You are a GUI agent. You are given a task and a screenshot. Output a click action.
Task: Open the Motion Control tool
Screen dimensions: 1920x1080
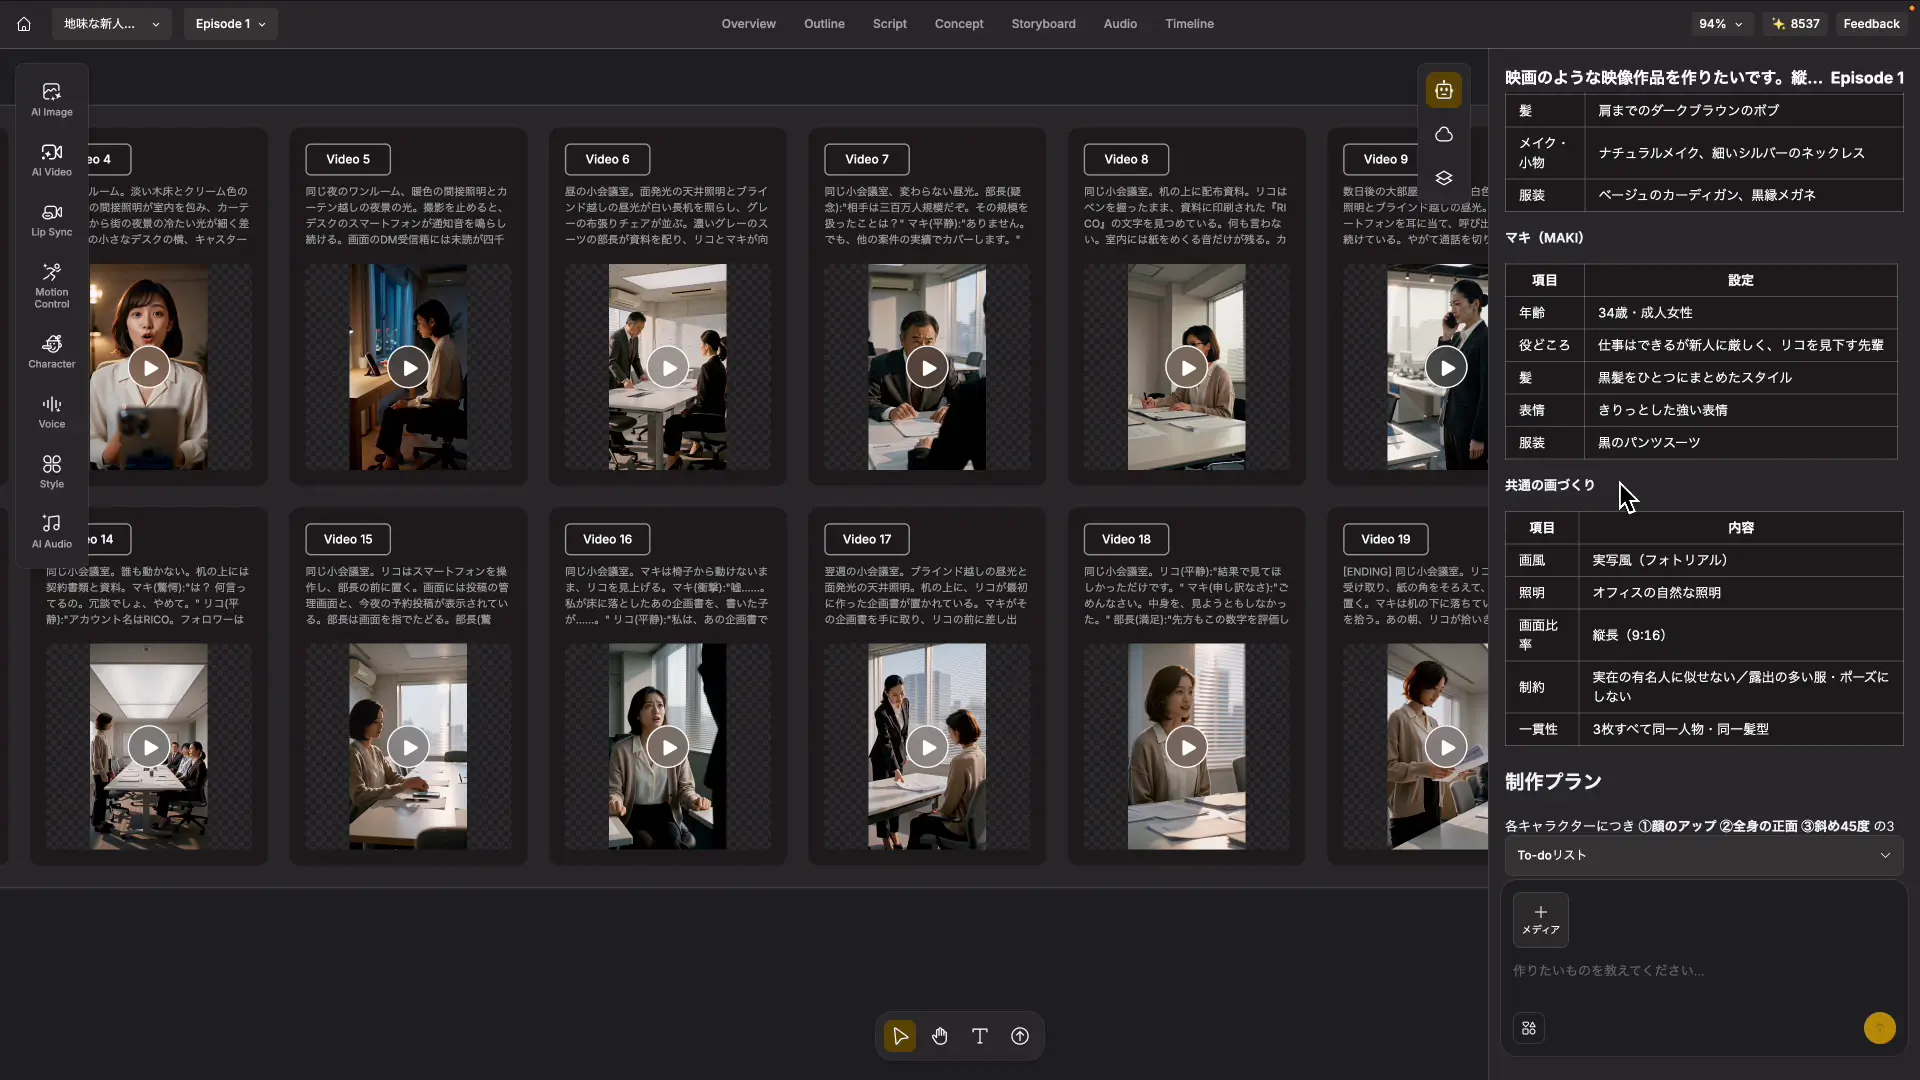tap(52, 286)
